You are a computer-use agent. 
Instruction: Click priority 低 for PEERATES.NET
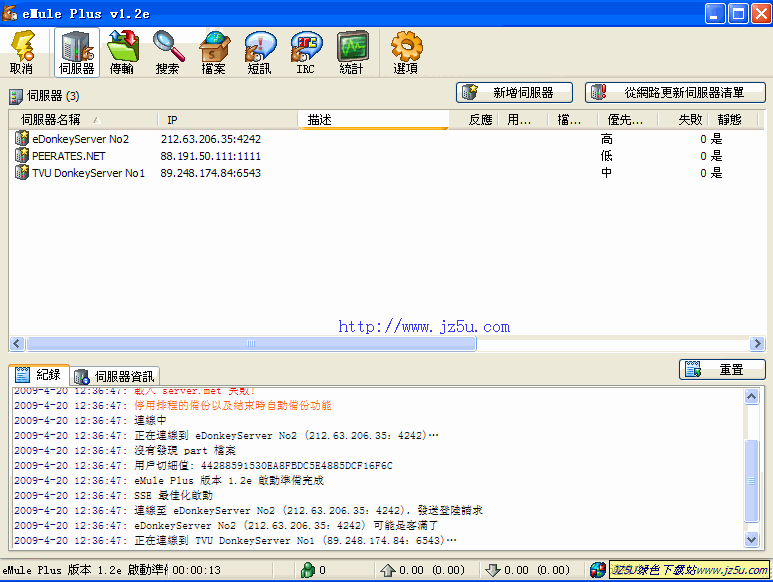click(606, 156)
